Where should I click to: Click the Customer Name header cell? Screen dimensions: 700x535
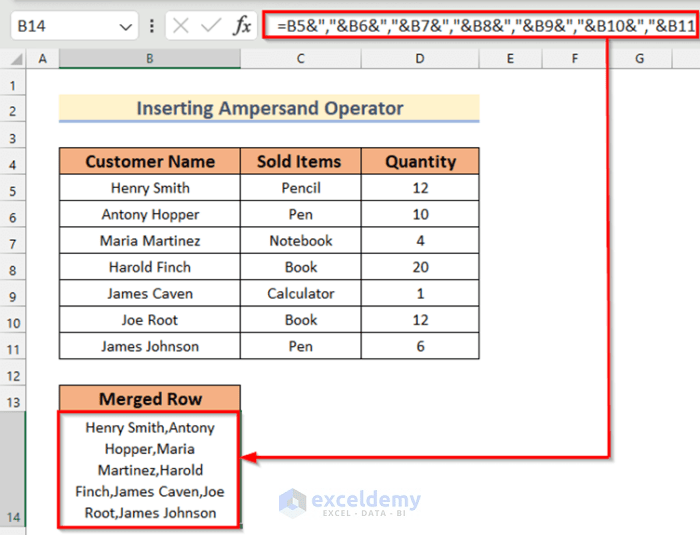(x=150, y=161)
